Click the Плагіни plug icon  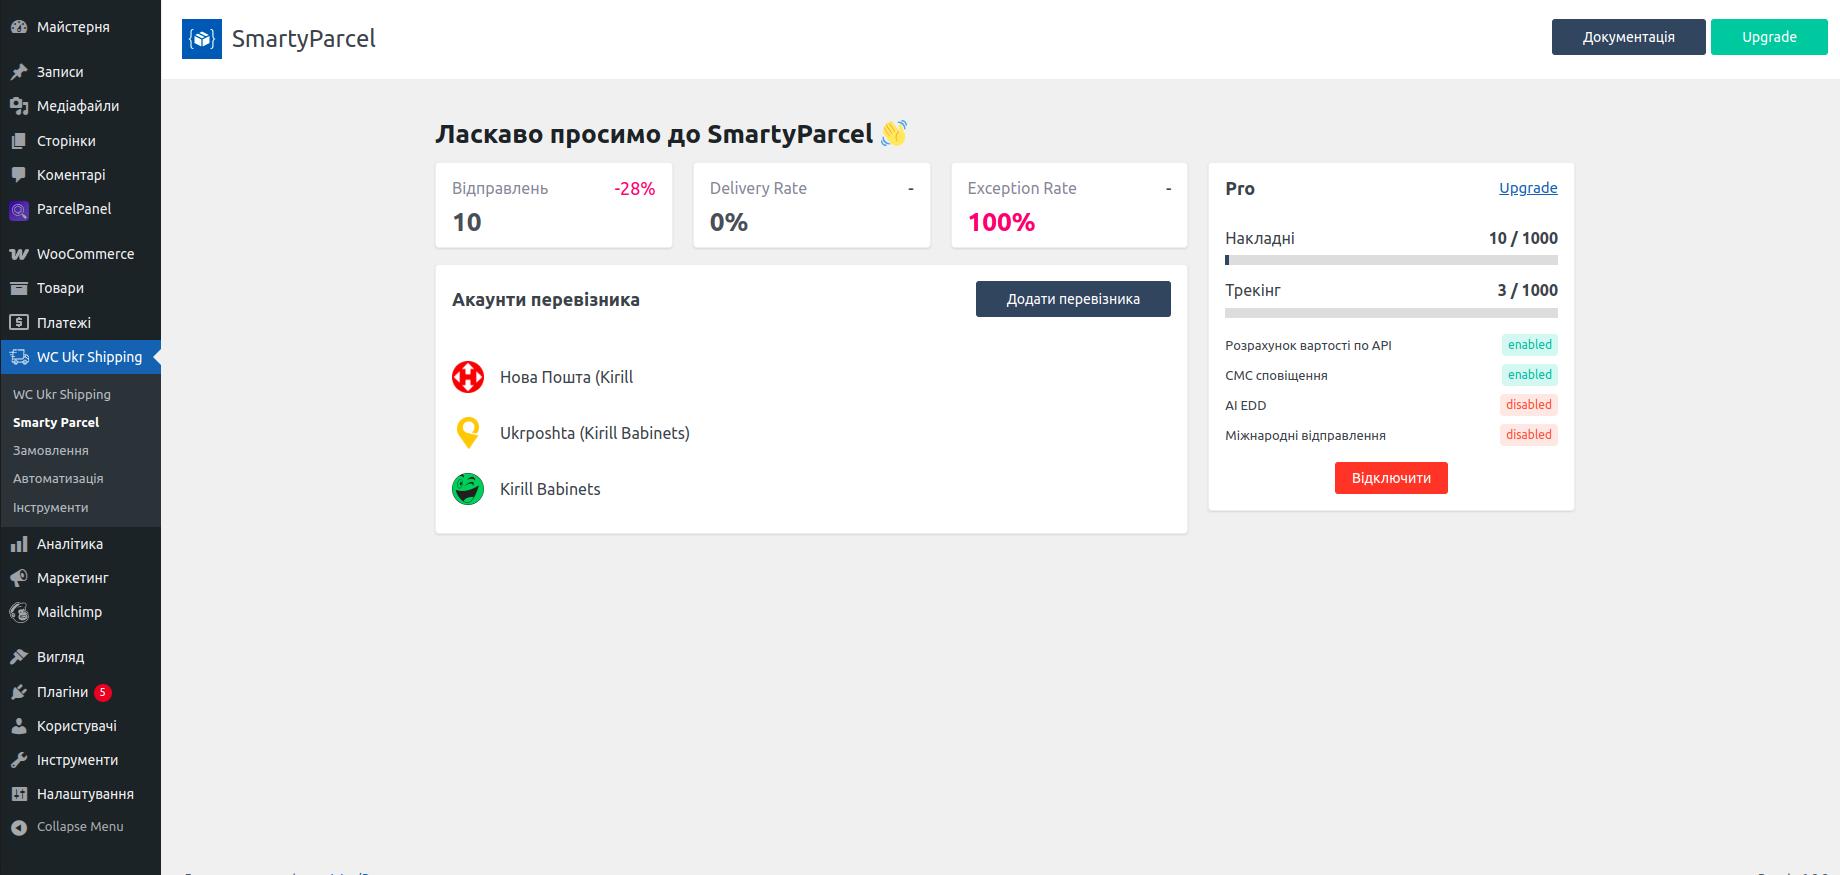pyautogui.click(x=18, y=692)
